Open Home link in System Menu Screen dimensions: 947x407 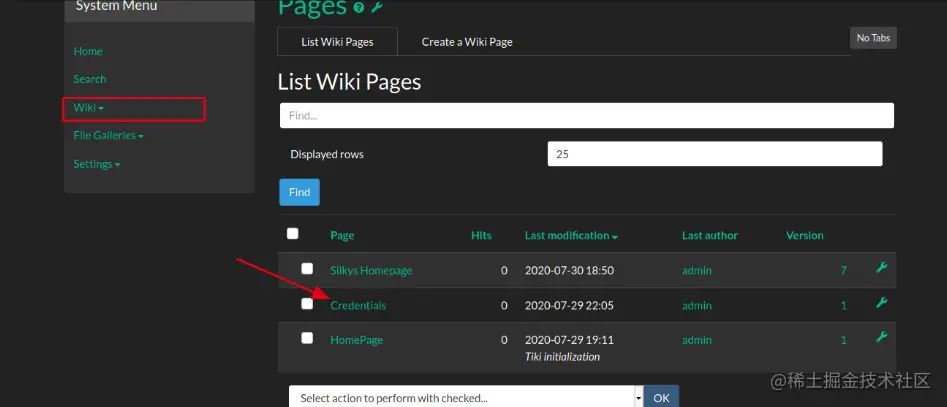(x=88, y=51)
